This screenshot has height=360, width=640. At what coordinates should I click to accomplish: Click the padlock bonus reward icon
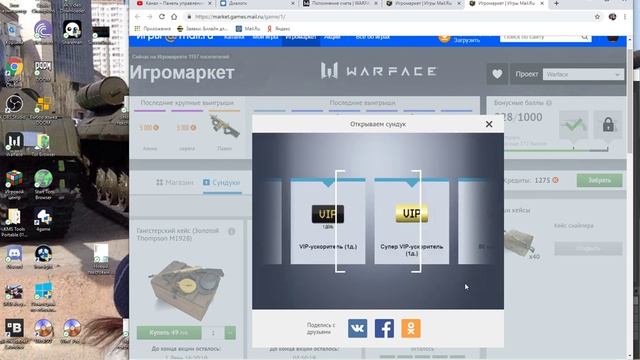pos(608,124)
